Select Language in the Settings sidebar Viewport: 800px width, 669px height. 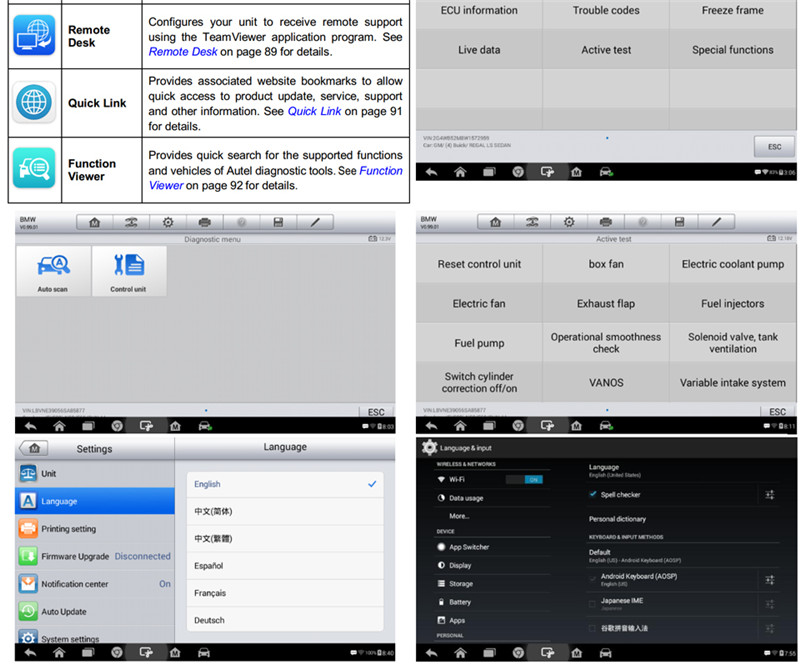[x=94, y=501]
